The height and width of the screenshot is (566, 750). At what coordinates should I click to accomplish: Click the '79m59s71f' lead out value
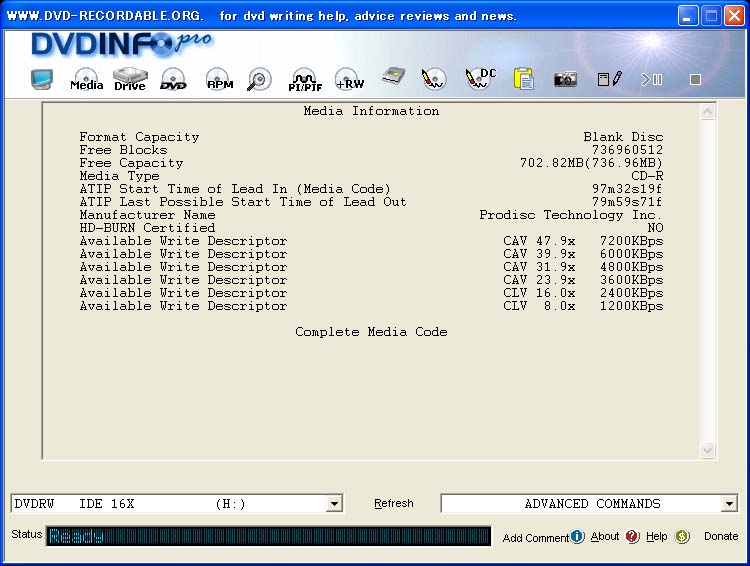pos(628,202)
